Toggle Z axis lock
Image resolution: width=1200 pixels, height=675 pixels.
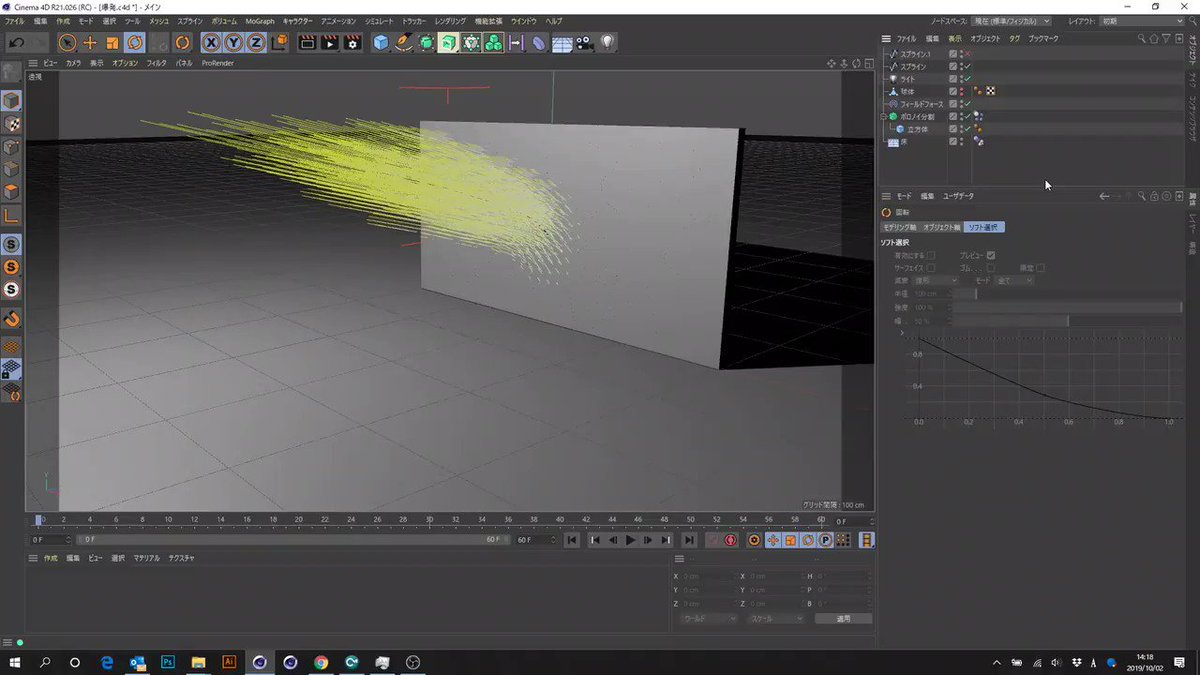tap(256, 43)
